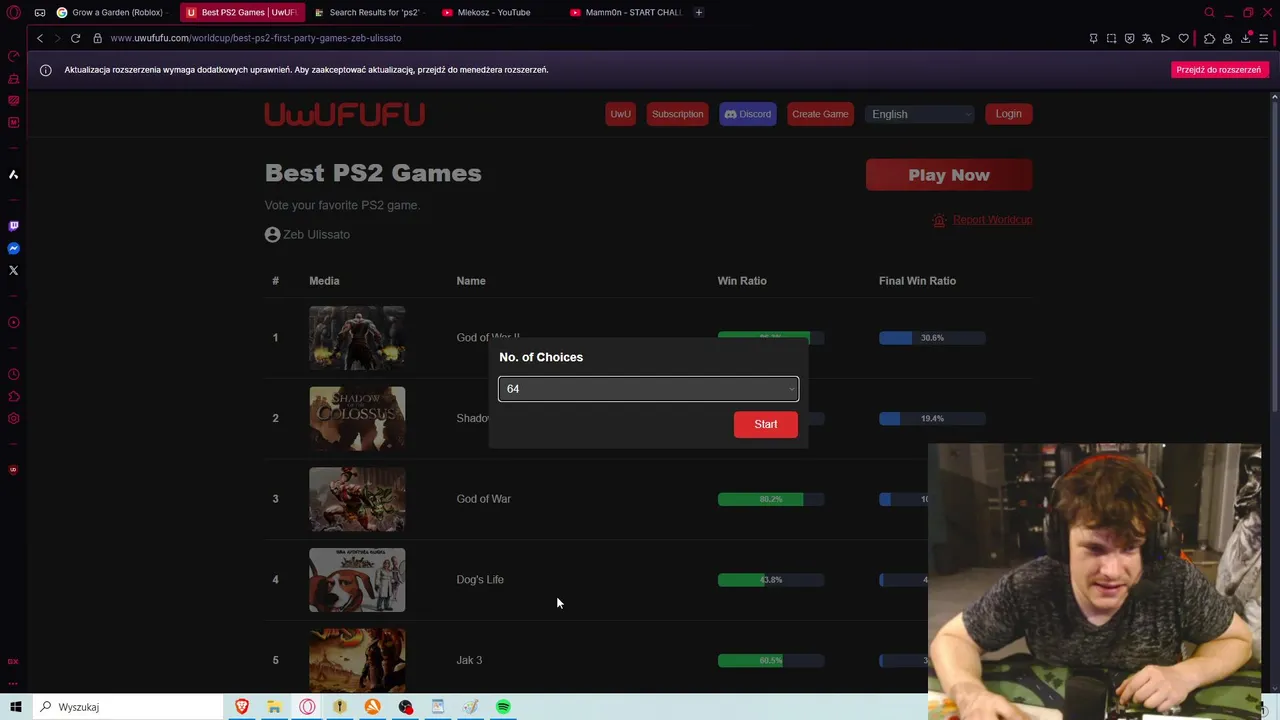Open sidebar history clock icon
This screenshot has width=1280, height=720.
(x=14, y=374)
